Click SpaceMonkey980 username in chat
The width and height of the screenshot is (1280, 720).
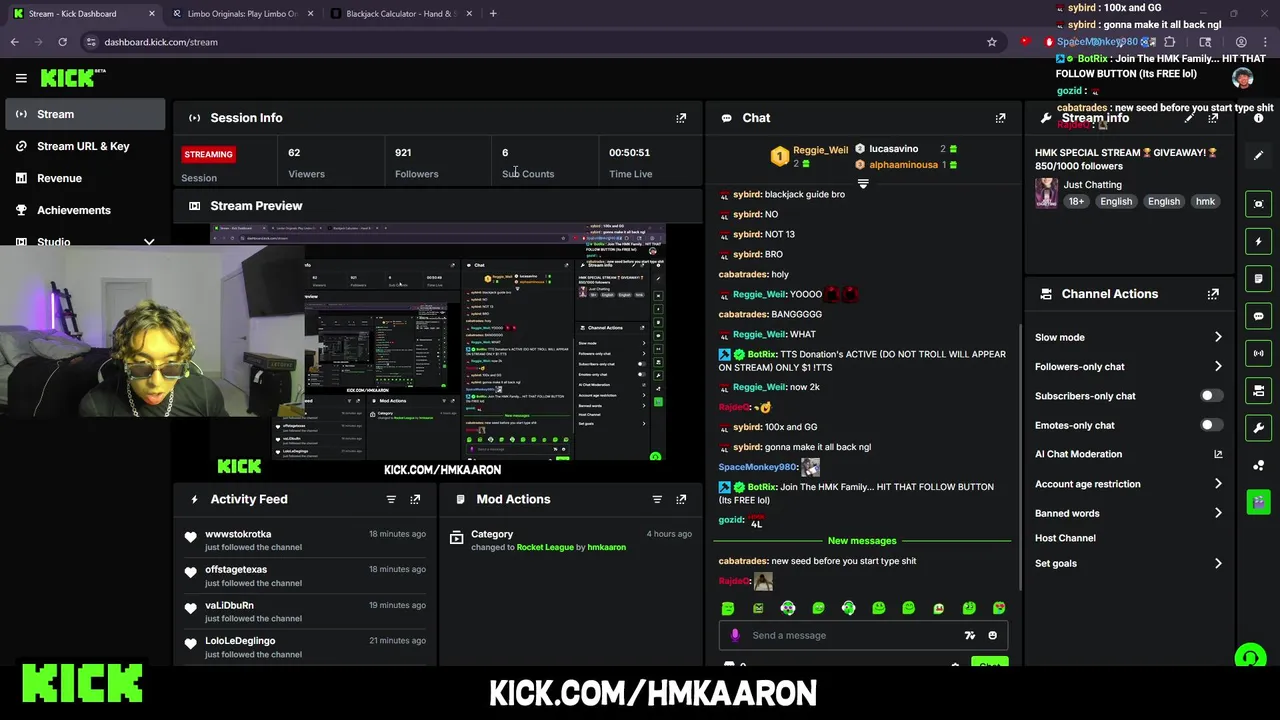coord(757,467)
